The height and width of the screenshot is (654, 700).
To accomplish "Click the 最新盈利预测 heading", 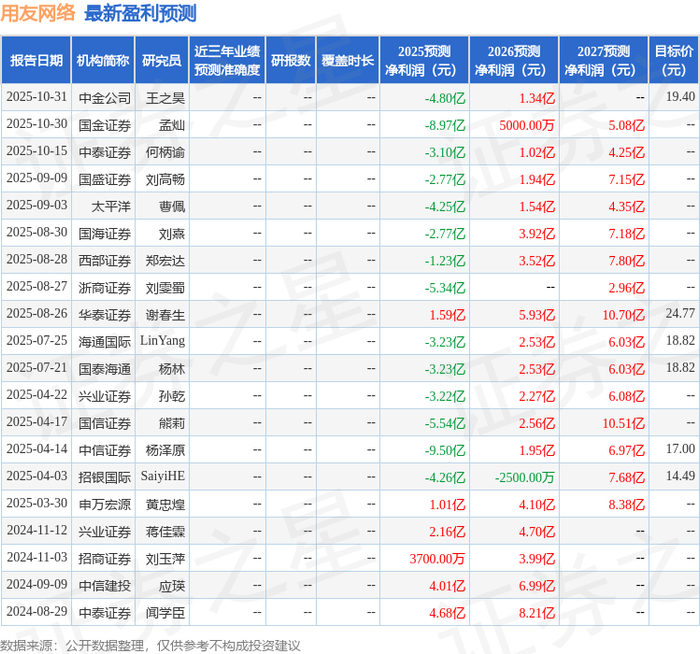I will pyautogui.click(x=140, y=13).
